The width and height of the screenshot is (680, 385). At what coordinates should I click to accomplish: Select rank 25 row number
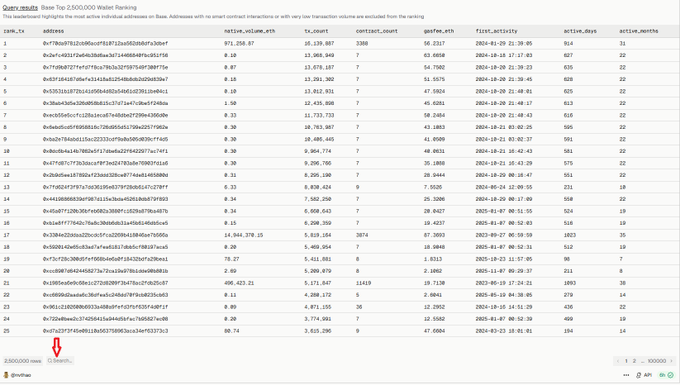tap(7, 331)
